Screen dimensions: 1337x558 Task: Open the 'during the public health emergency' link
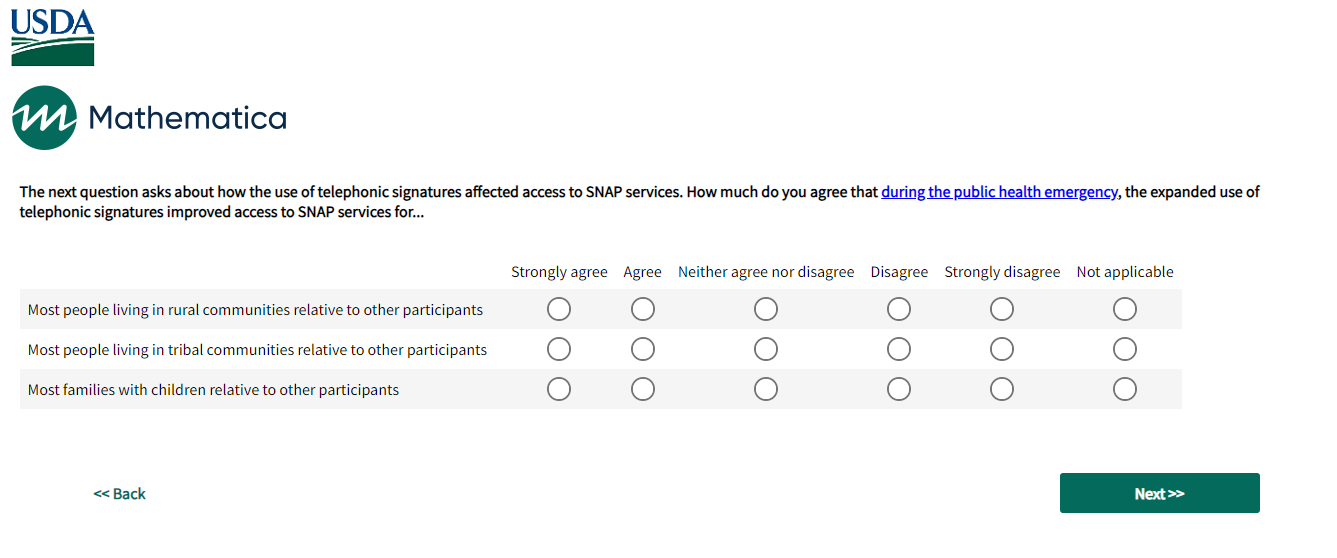pyautogui.click(x=998, y=192)
